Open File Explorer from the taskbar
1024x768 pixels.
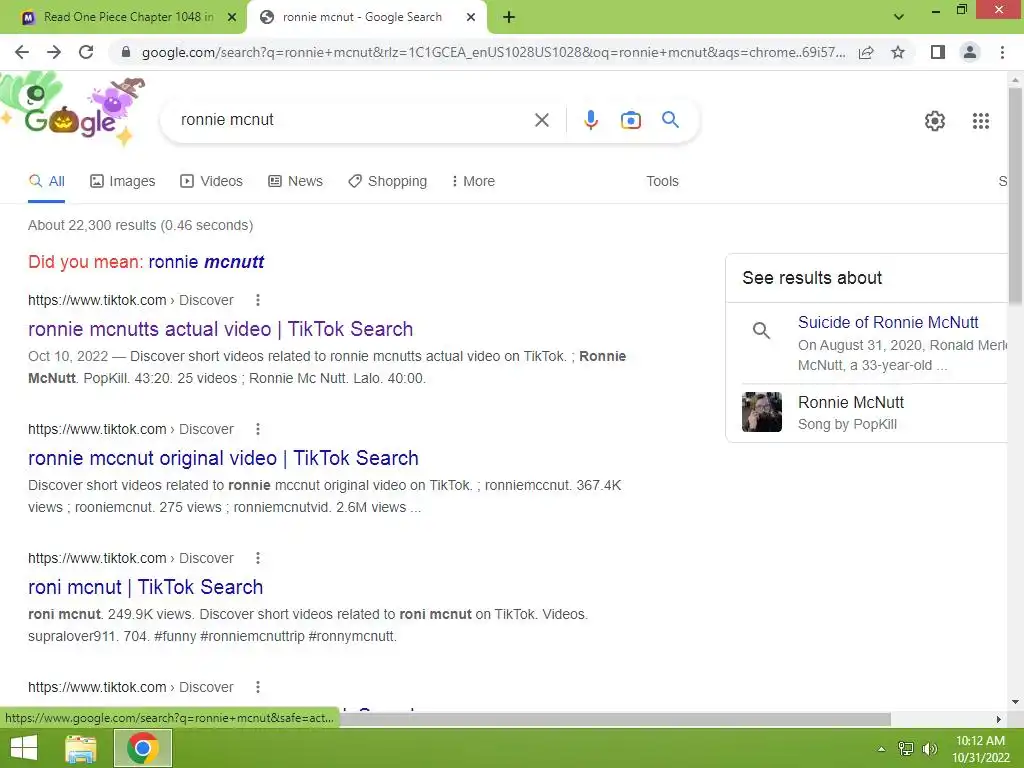point(81,748)
